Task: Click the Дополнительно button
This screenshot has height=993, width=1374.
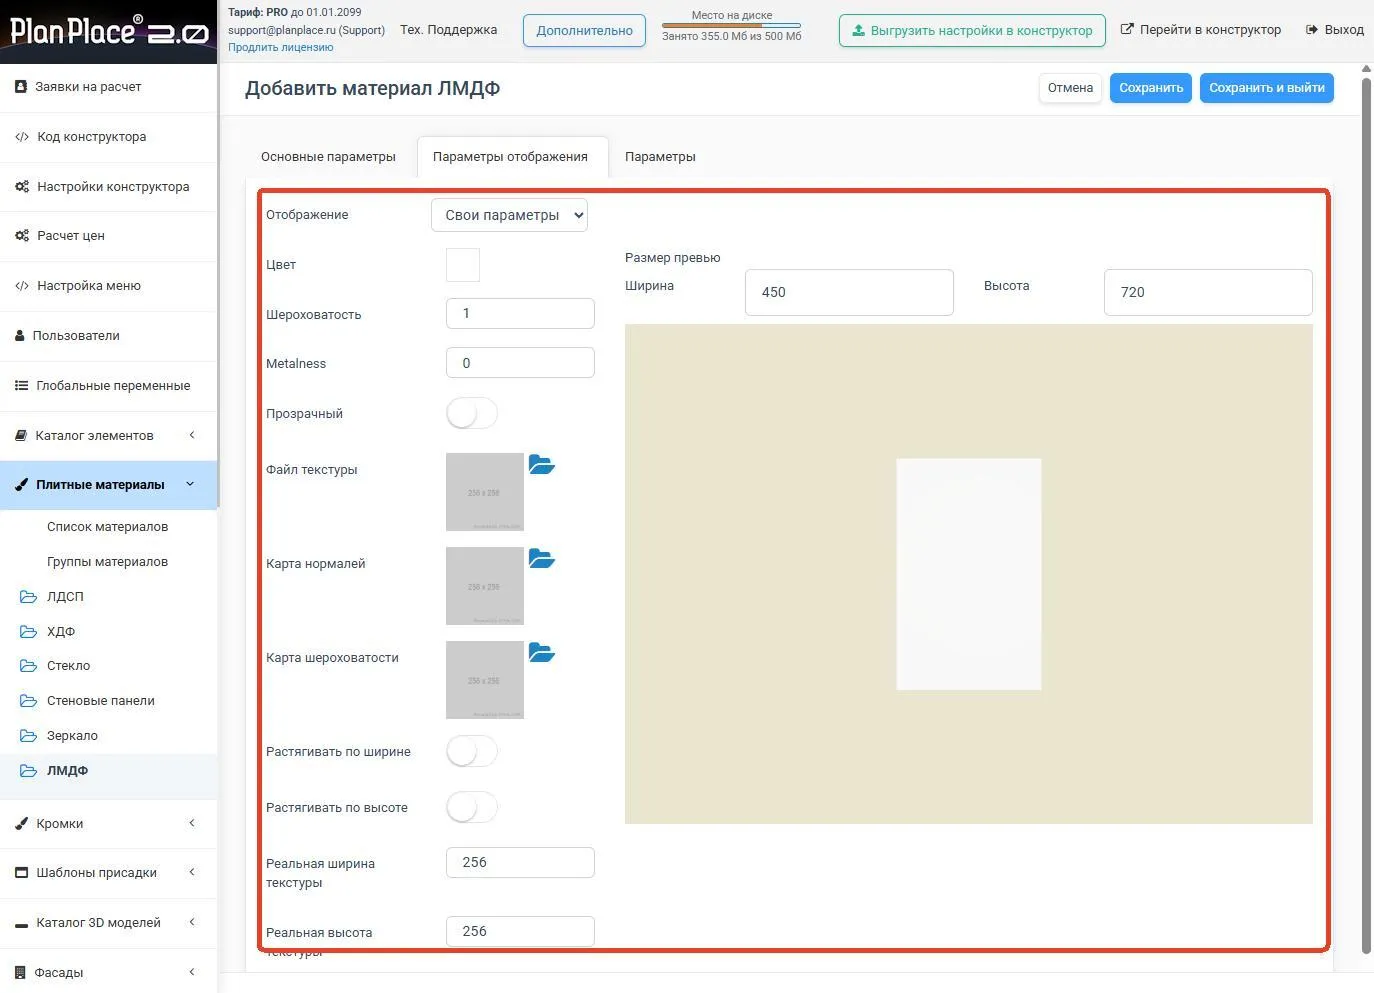Action: pos(584,31)
